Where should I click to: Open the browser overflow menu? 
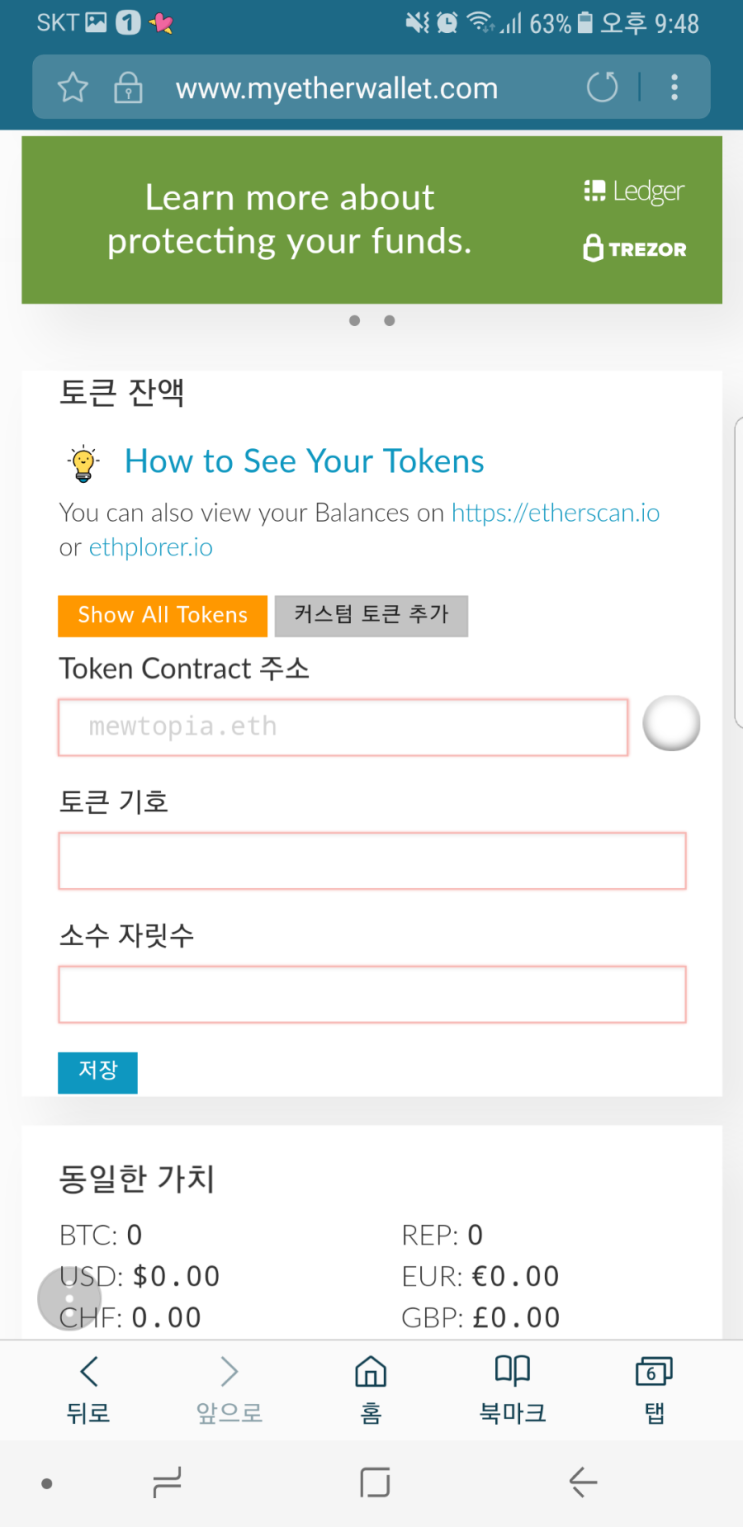(674, 87)
